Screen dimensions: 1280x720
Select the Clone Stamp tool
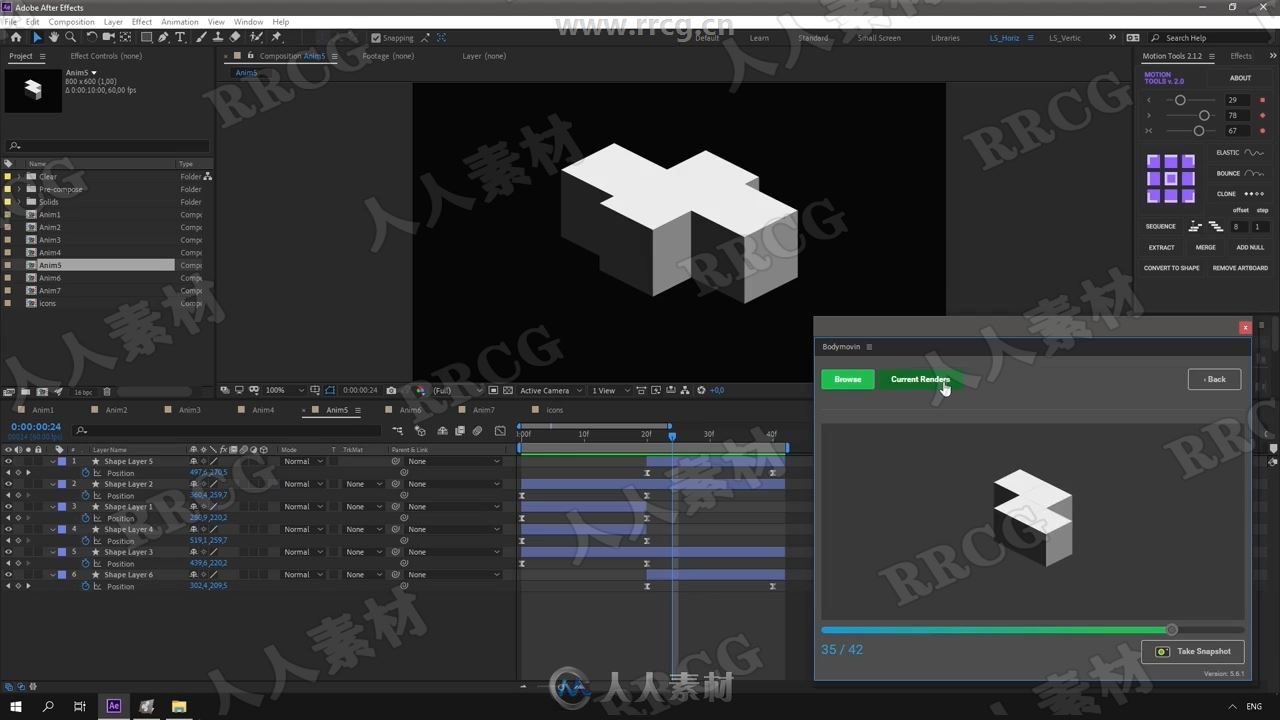tap(217, 37)
